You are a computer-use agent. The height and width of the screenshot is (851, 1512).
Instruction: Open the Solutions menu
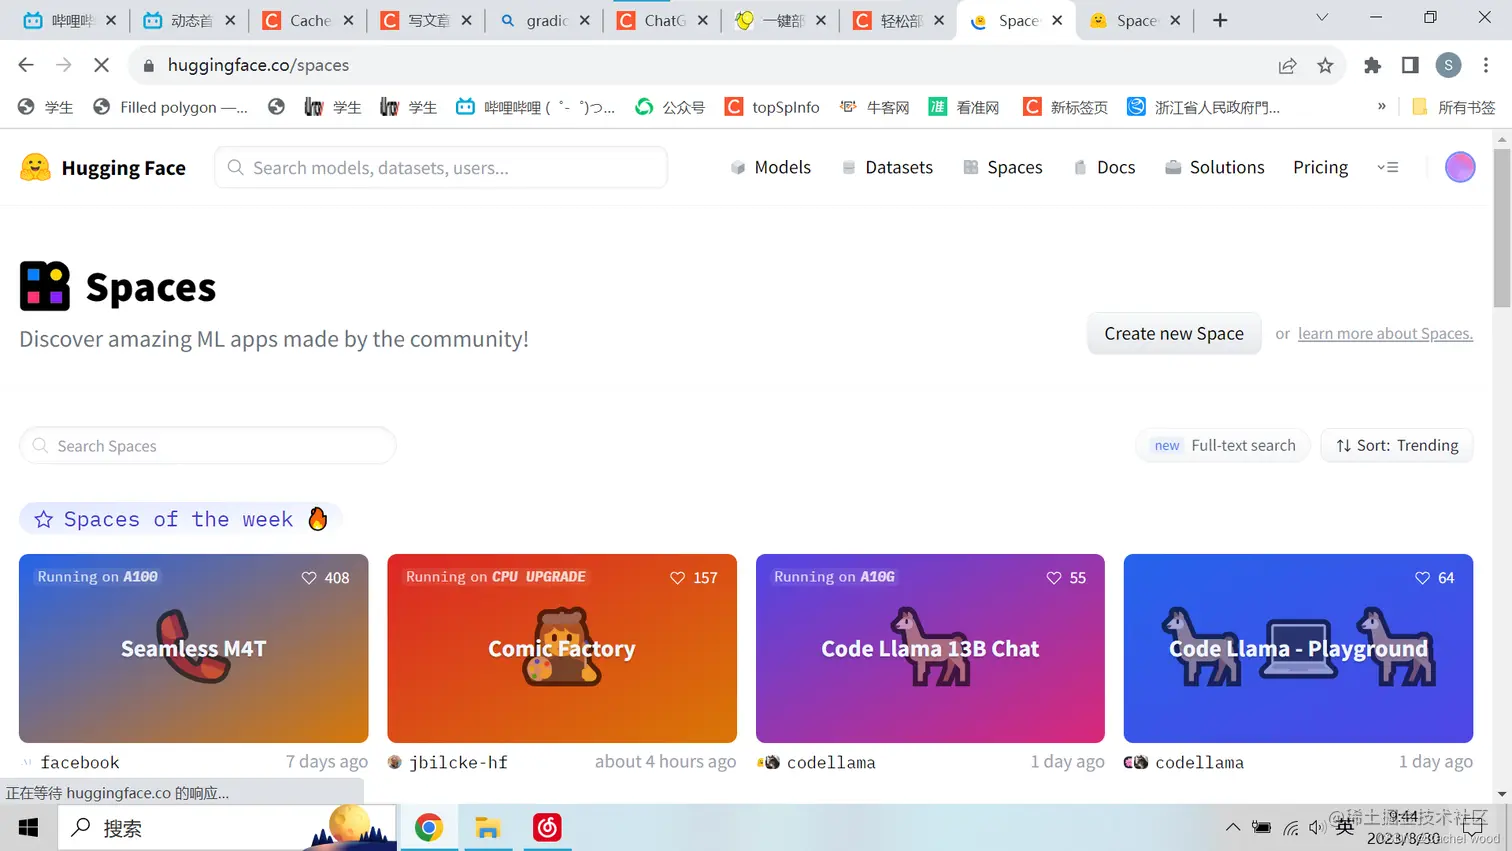1215,167
